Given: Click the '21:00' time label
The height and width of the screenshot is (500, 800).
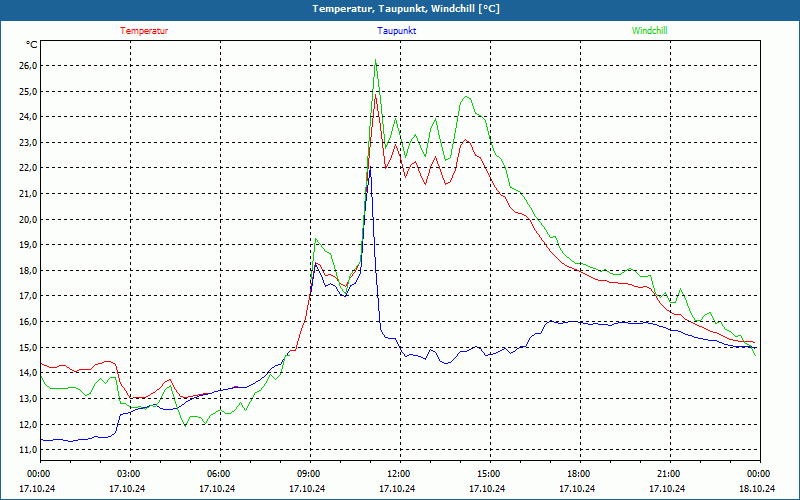Looking at the screenshot, I should coord(669,473).
